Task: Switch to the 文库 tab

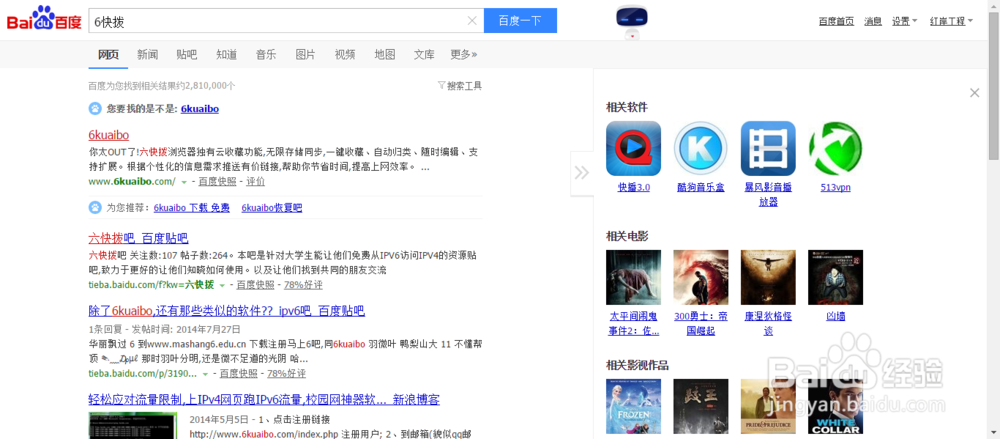Action: pyautogui.click(x=424, y=54)
